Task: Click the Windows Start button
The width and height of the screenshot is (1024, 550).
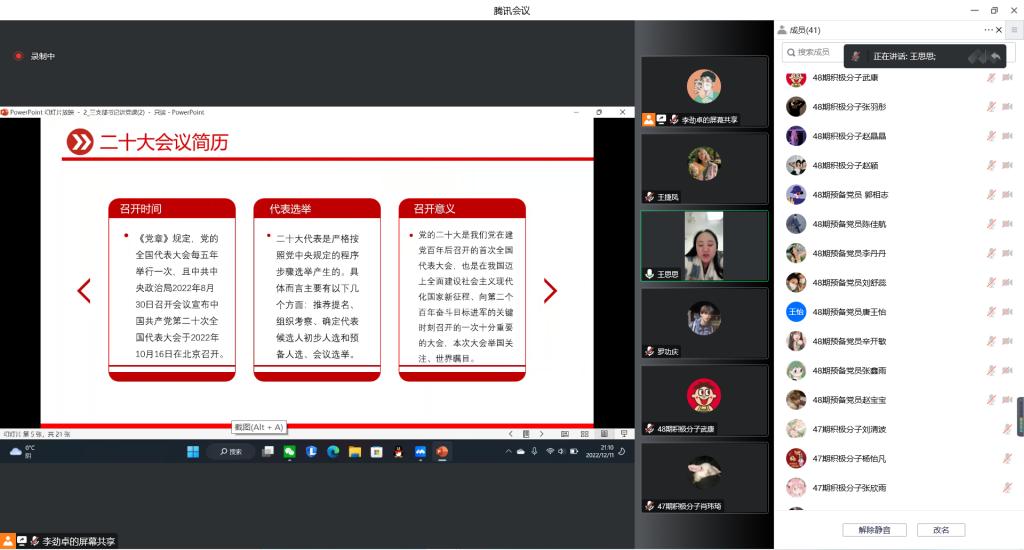Action: pyautogui.click(x=192, y=452)
